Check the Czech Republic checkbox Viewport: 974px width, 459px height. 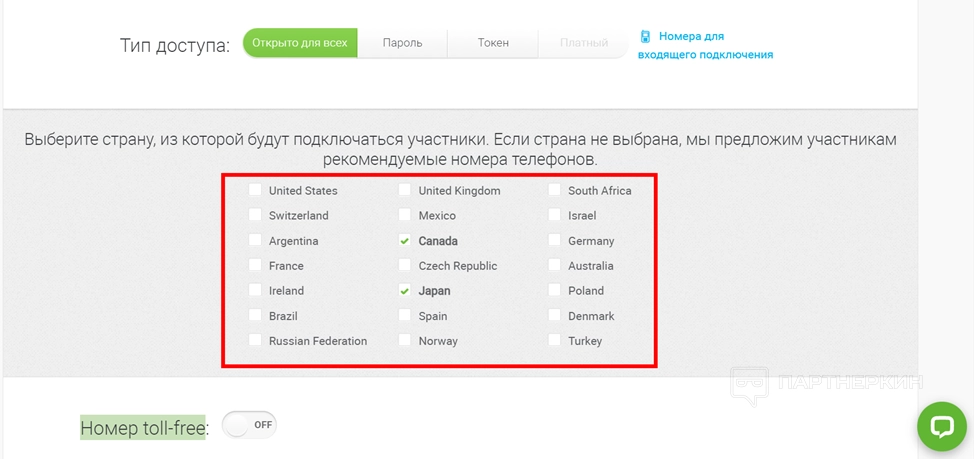pyautogui.click(x=405, y=266)
